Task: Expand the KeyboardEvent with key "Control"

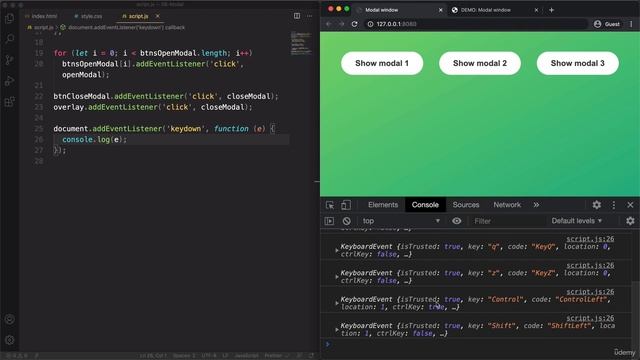Action: pyautogui.click(x=336, y=303)
